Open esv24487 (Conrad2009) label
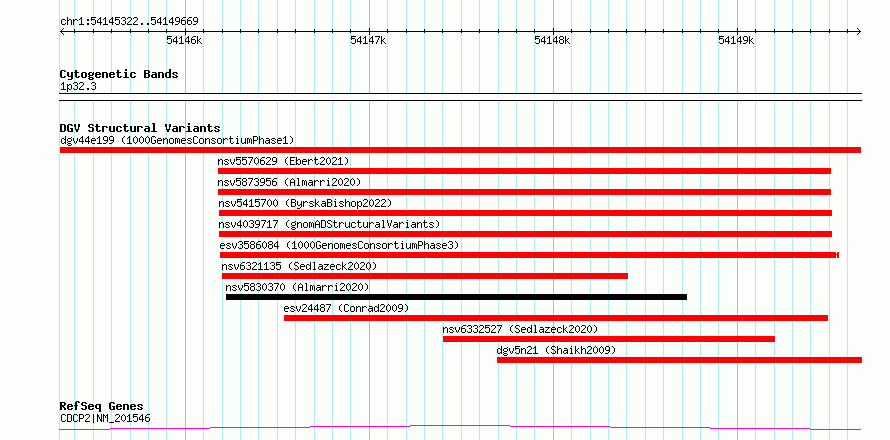Viewport: 890px width, 440px height. point(346,308)
